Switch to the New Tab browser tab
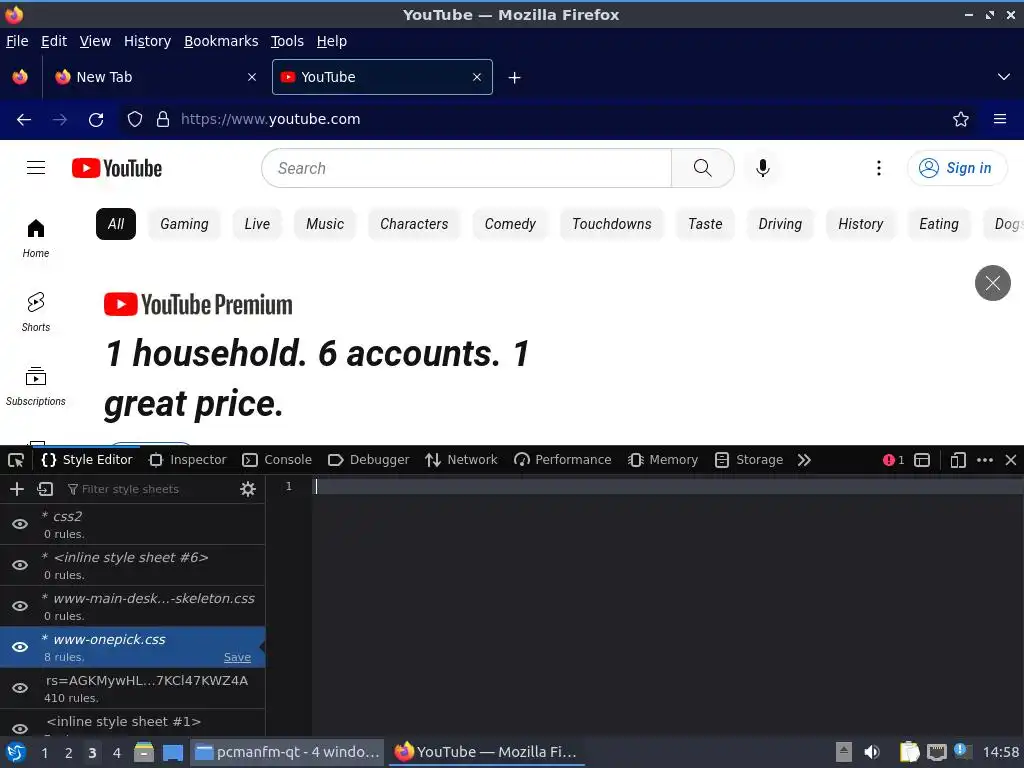 click(x=155, y=77)
